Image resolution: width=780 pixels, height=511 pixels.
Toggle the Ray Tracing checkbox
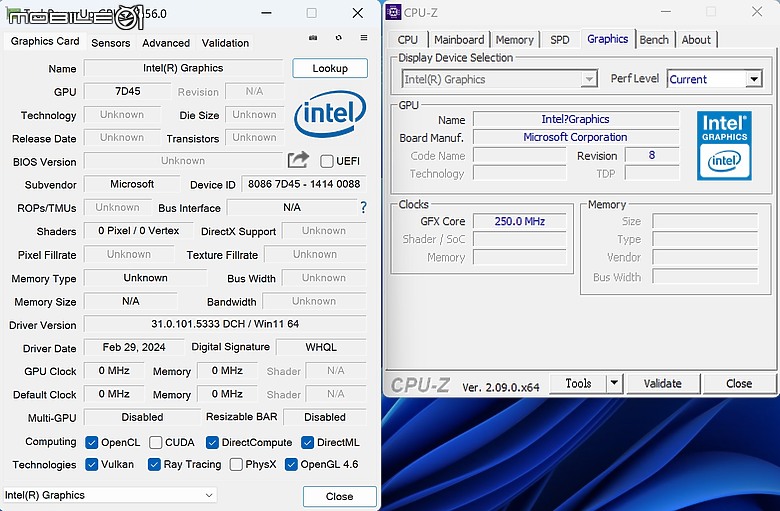pos(154,464)
